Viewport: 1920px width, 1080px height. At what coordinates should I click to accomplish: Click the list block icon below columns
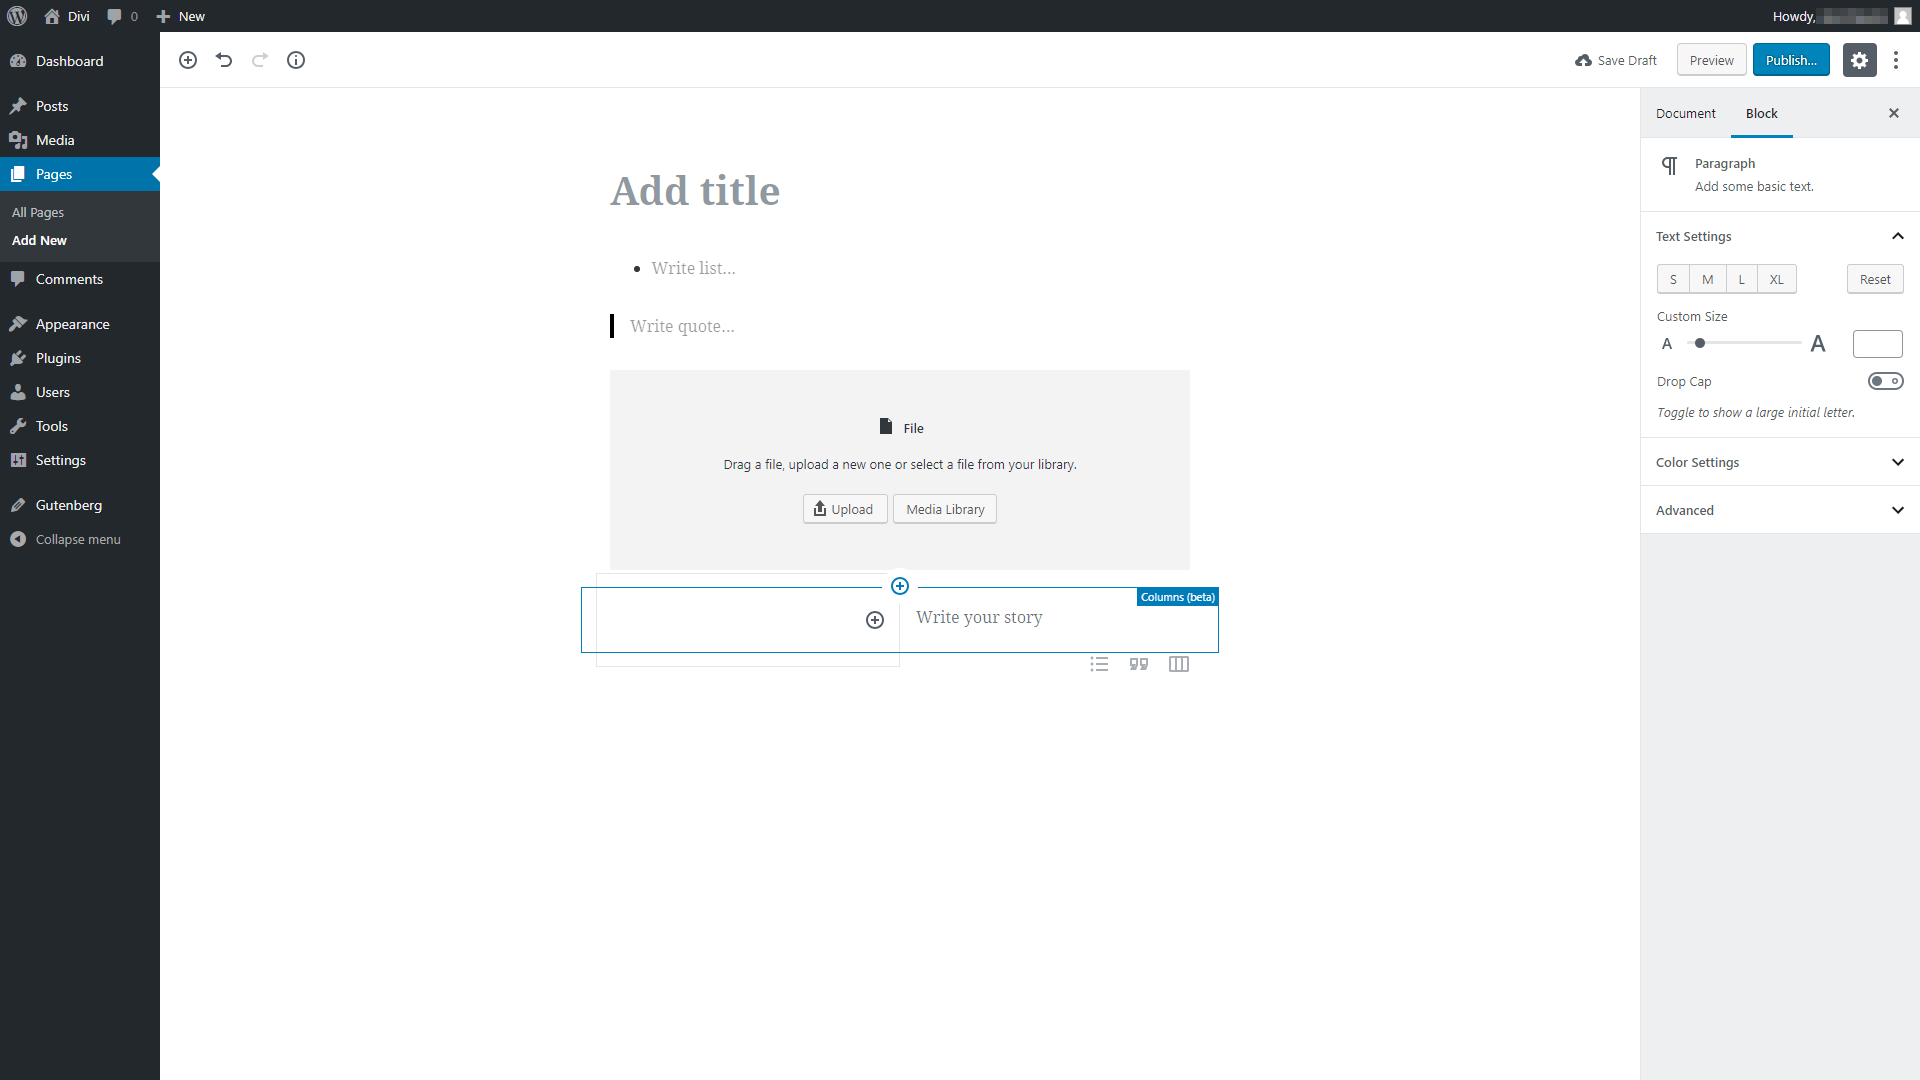click(1100, 663)
